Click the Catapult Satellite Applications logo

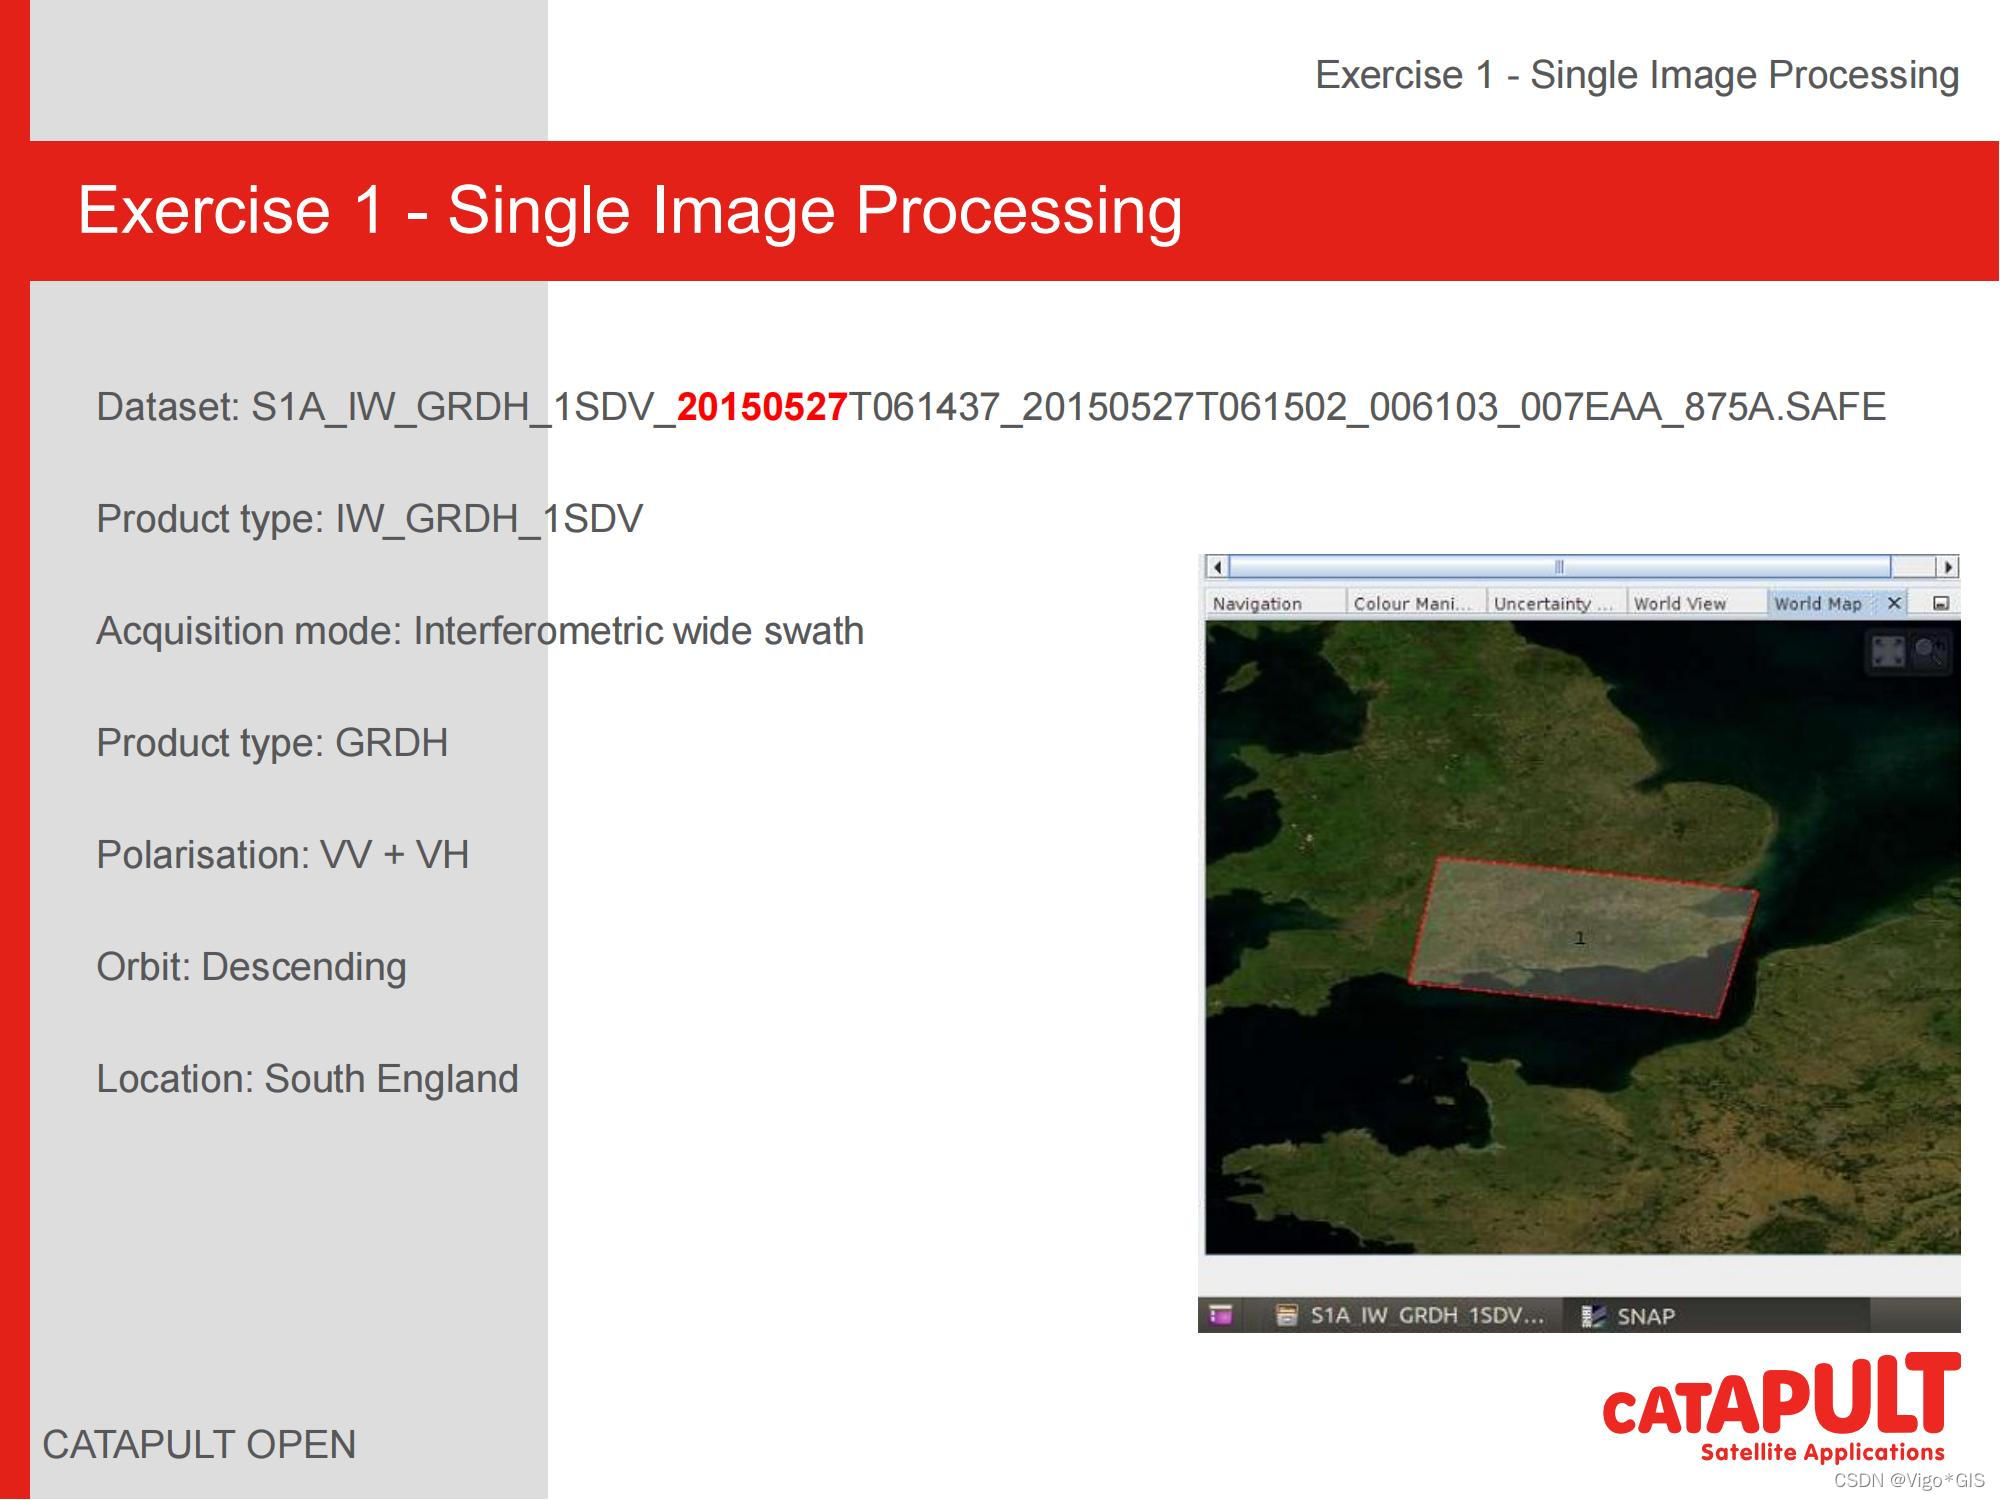1781,1409
